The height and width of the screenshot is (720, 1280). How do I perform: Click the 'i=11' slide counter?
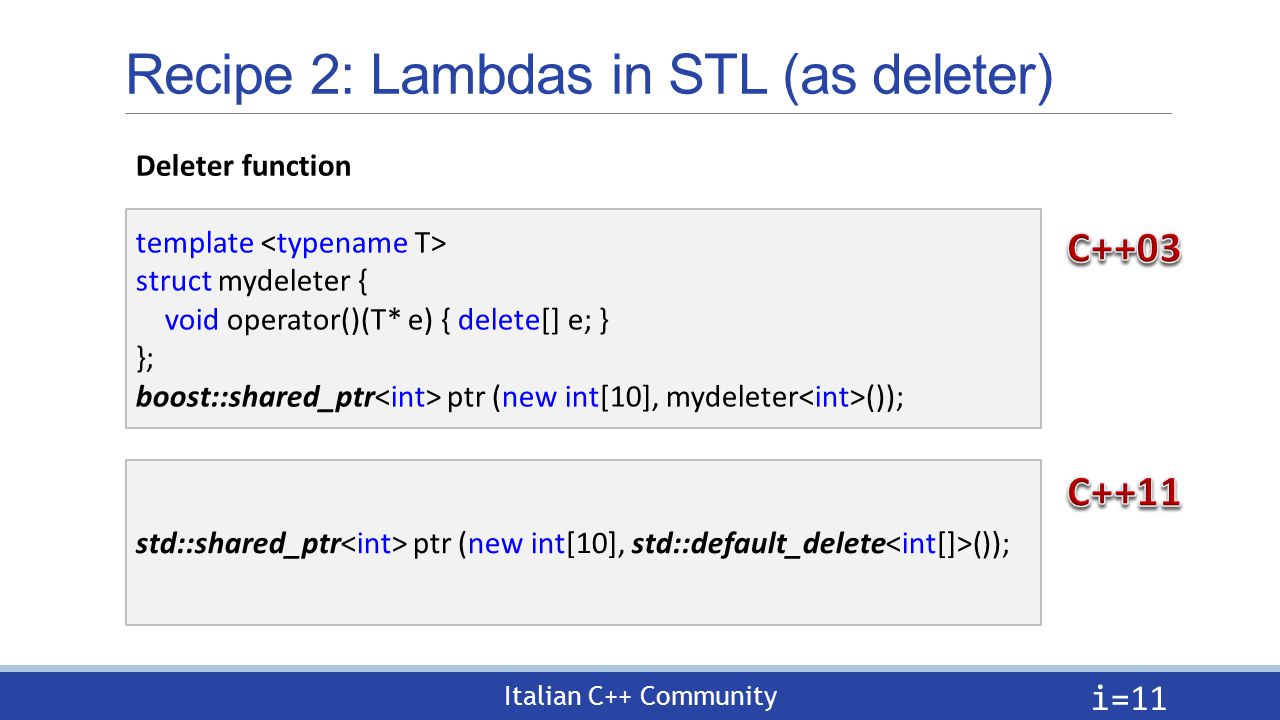click(x=1130, y=698)
